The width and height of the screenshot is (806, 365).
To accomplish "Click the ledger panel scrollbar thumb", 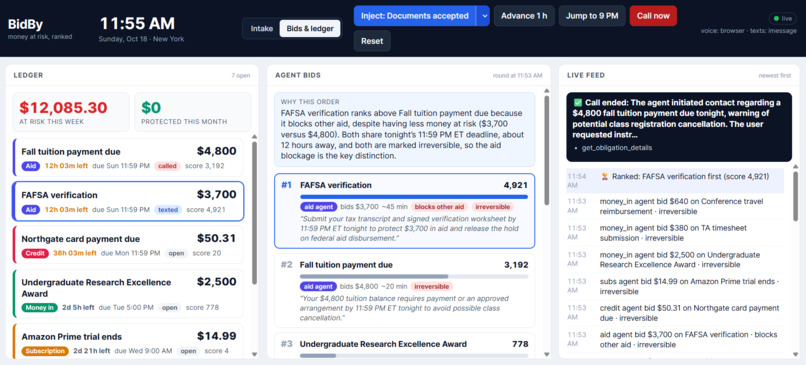I will (x=254, y=213).
